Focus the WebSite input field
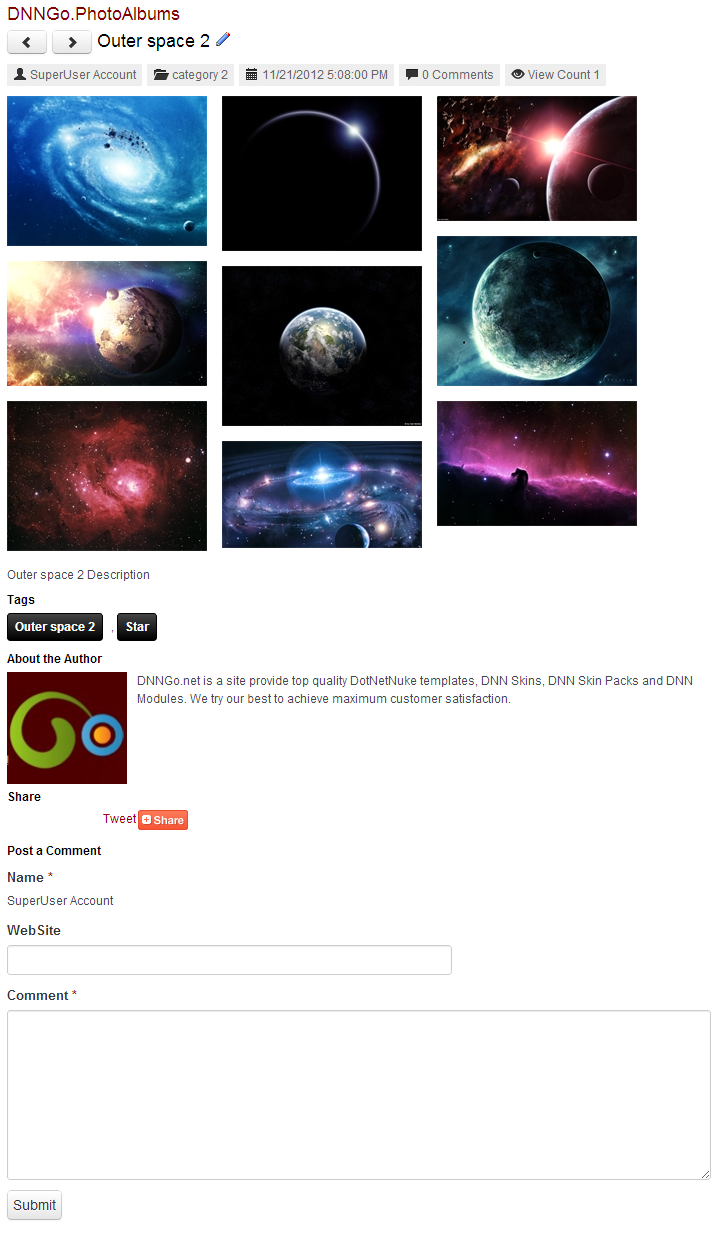 pyautogui.click(x=229, y=960)
